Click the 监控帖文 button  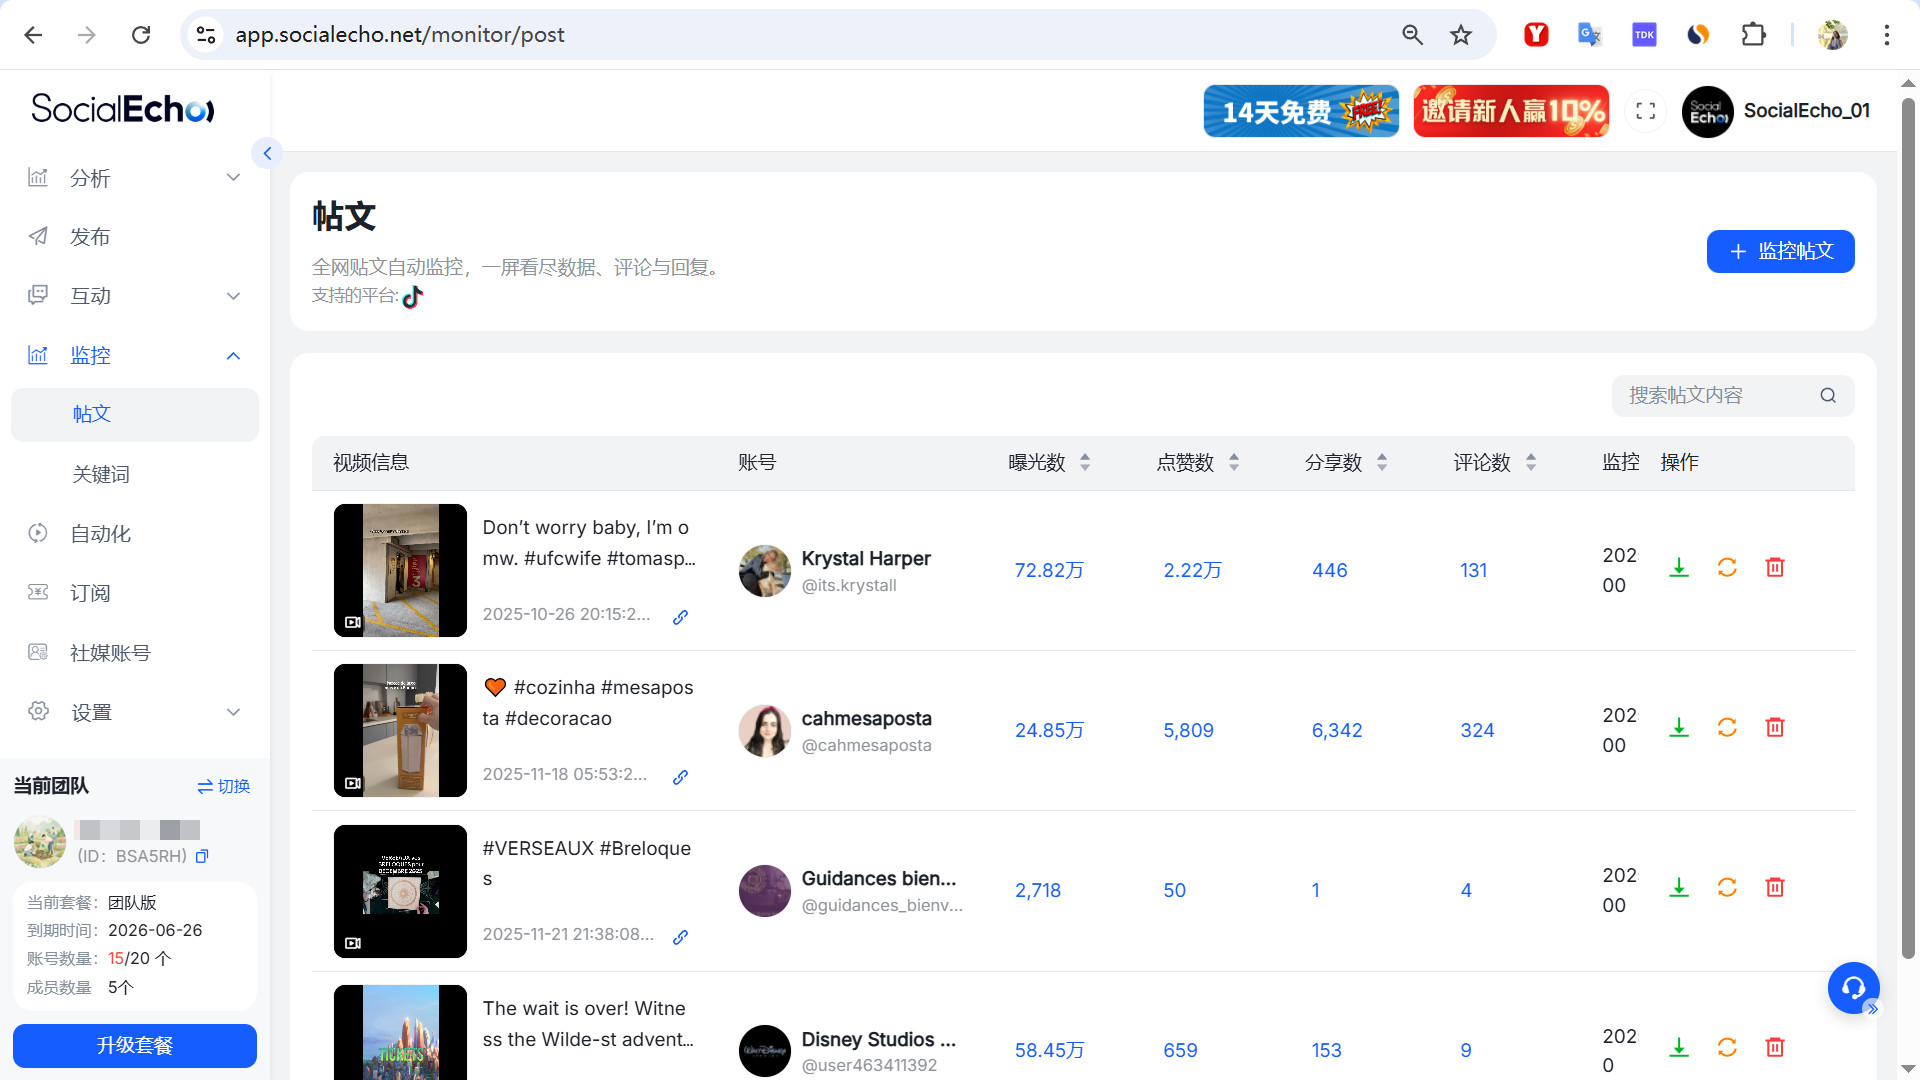point(1780,251)
